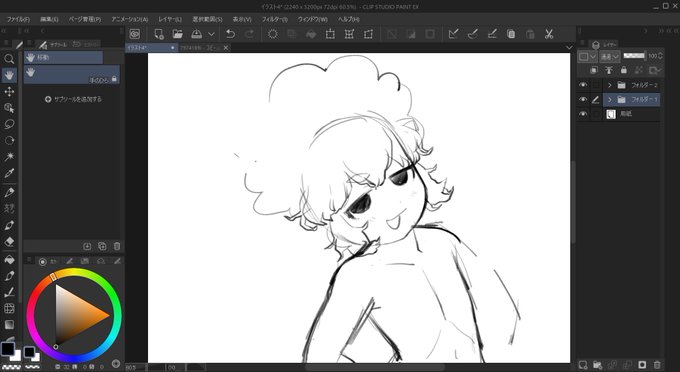Click the scissors cut icon
Screen dimensions: 680x372
point(549,34)
